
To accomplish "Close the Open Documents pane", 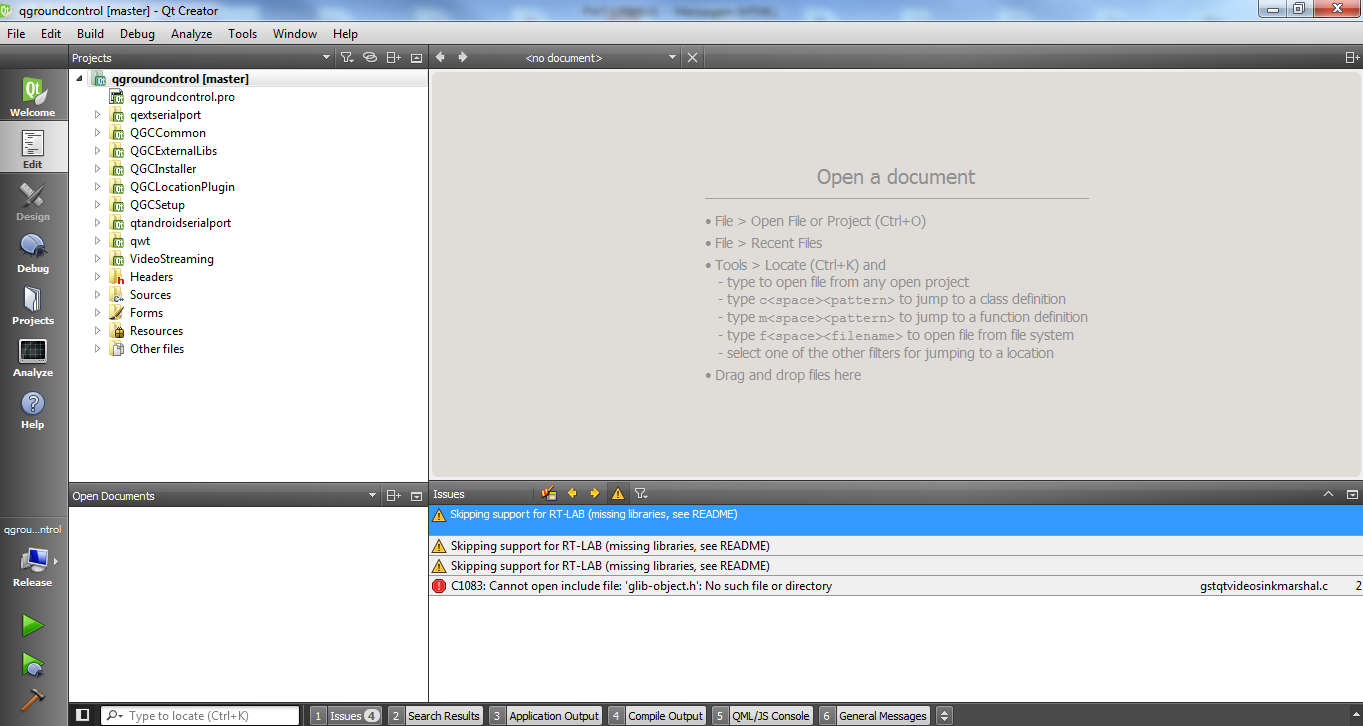I will tap(417, 496).
